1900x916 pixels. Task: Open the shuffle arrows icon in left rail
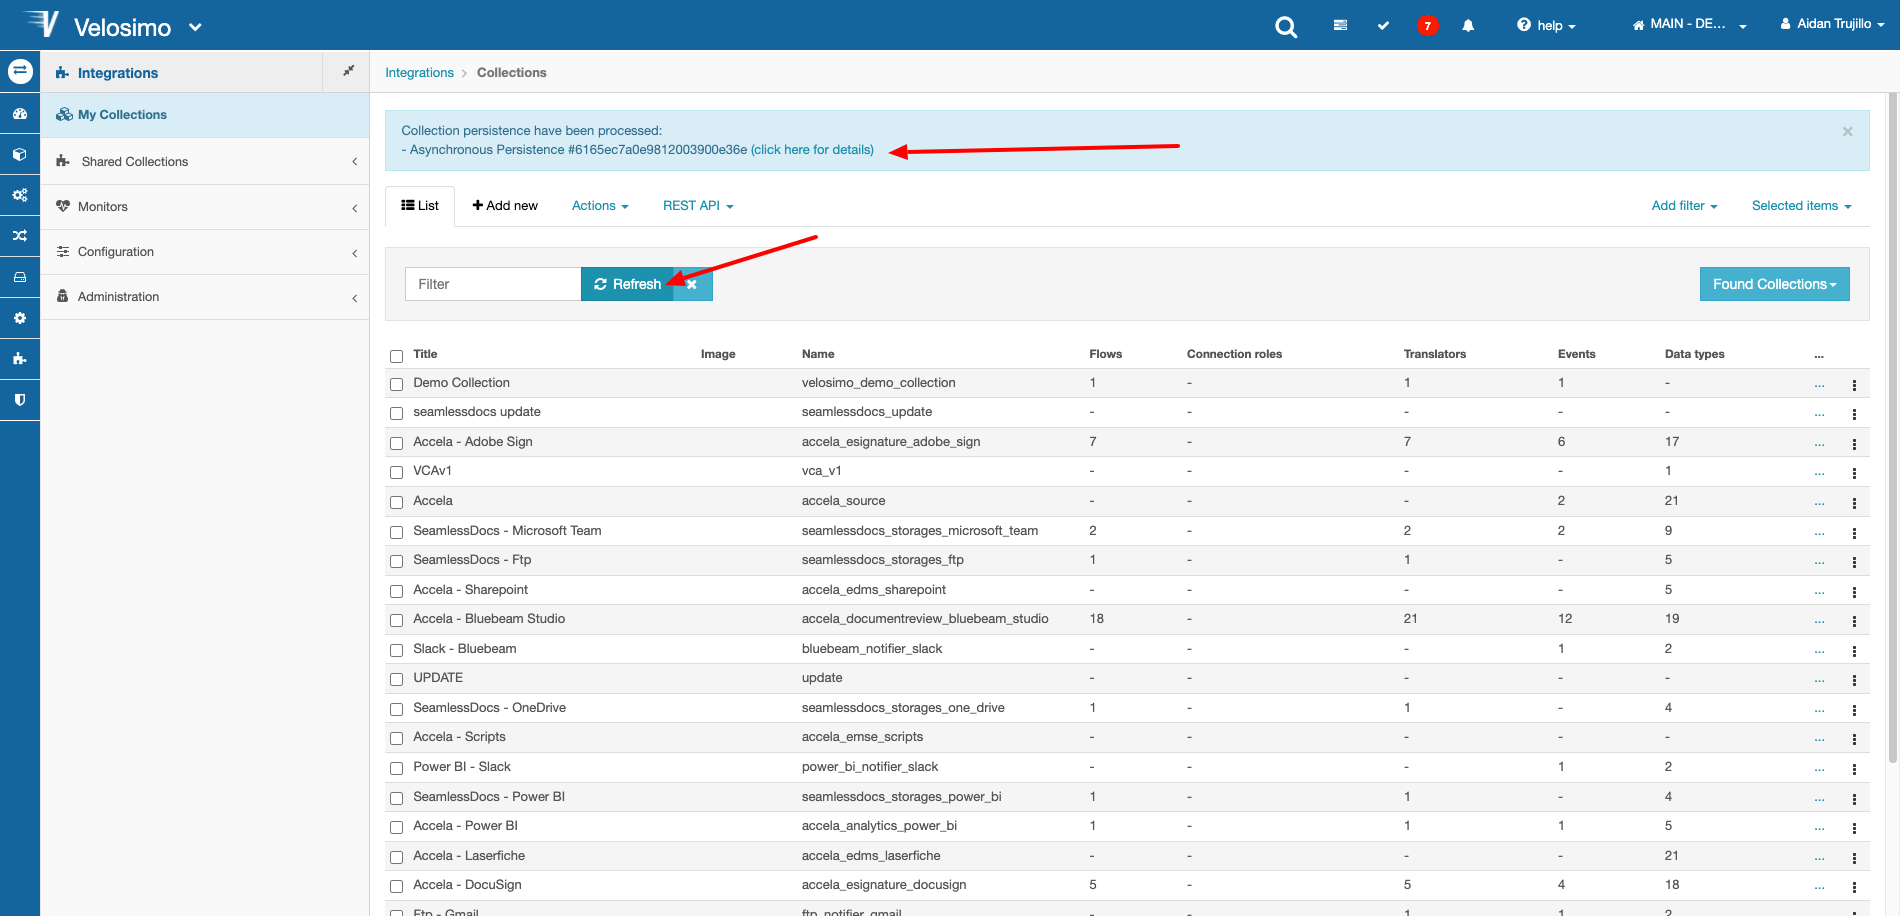(20, 236)
